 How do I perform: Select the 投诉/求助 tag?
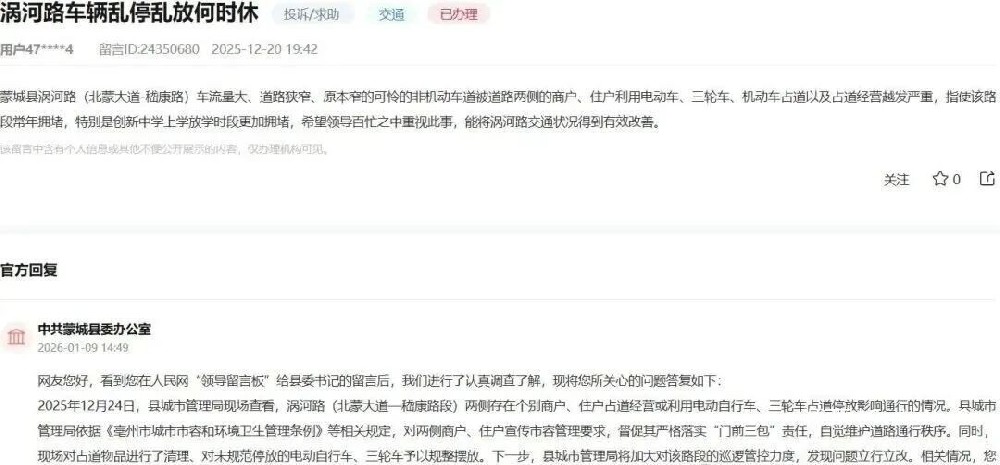[x=312, y=15]
